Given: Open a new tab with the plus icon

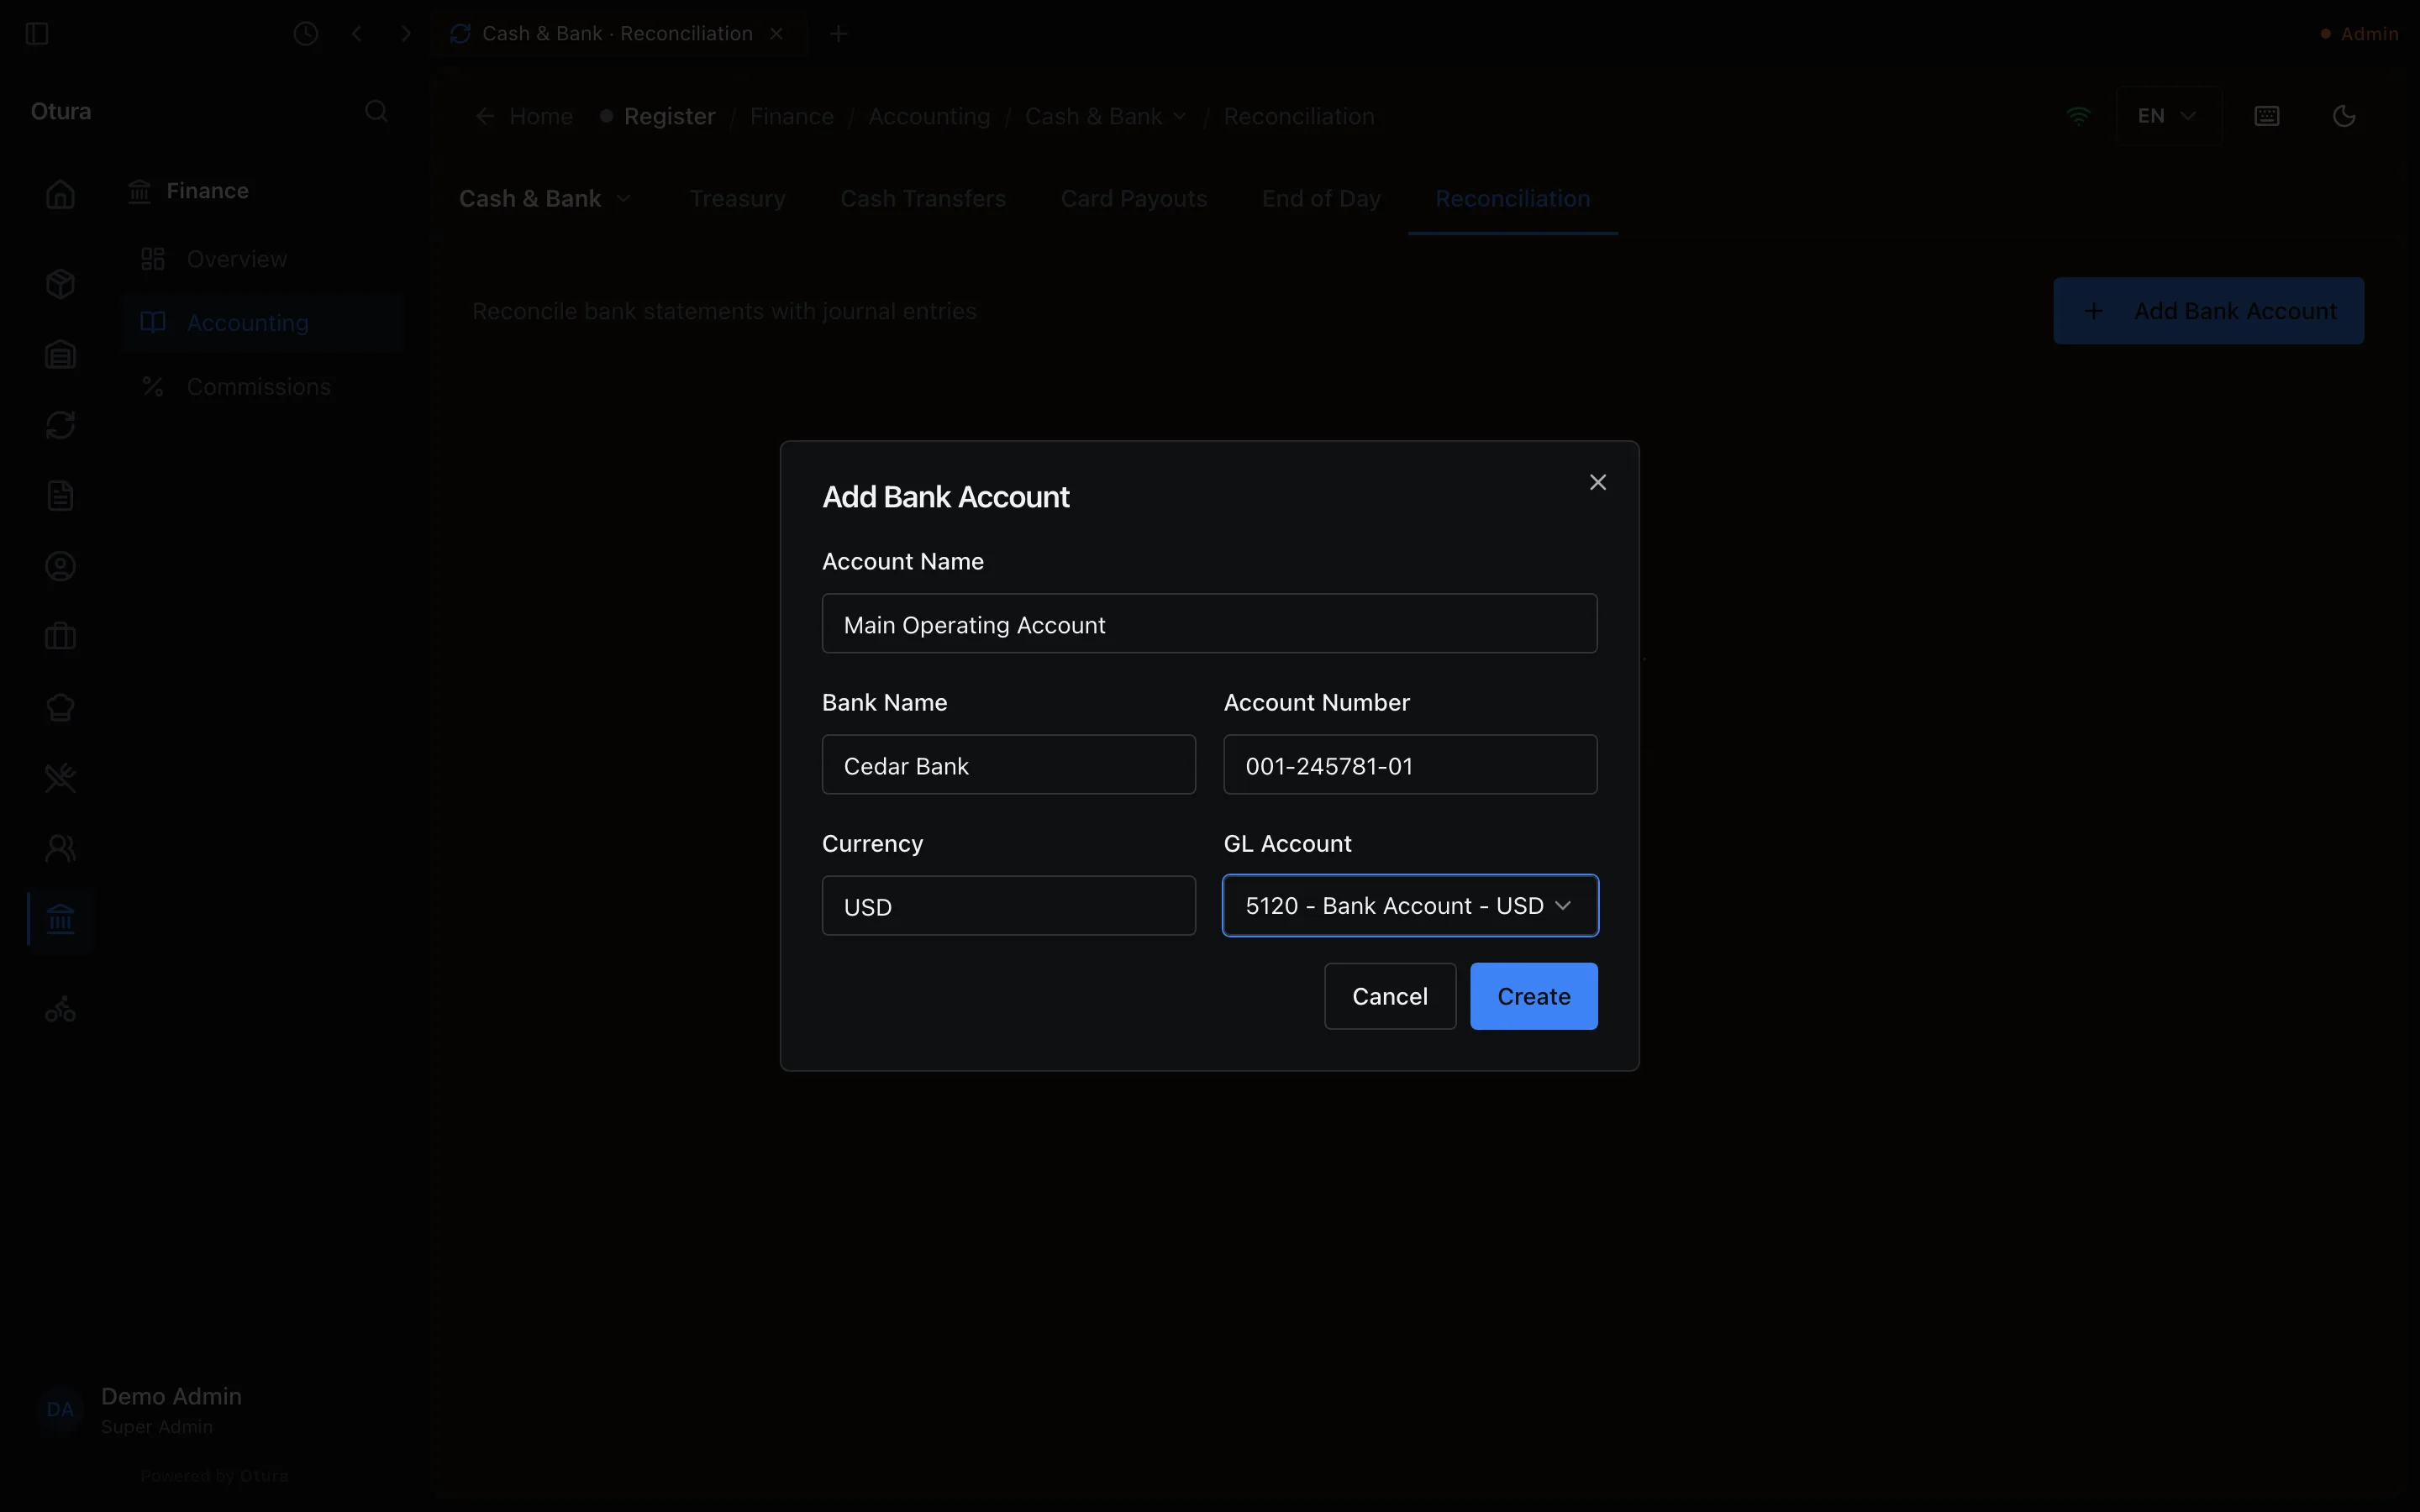Looking at the screenshot, I should coord(839,34).
